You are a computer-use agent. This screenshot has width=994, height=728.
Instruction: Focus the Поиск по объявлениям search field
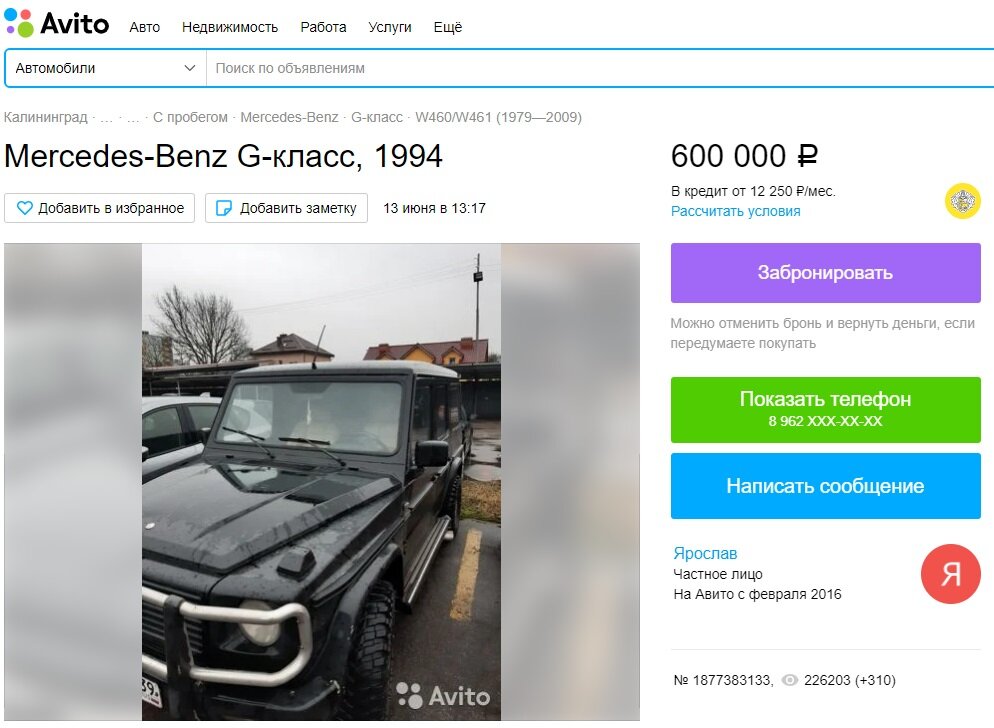click(x=600, y=68)
